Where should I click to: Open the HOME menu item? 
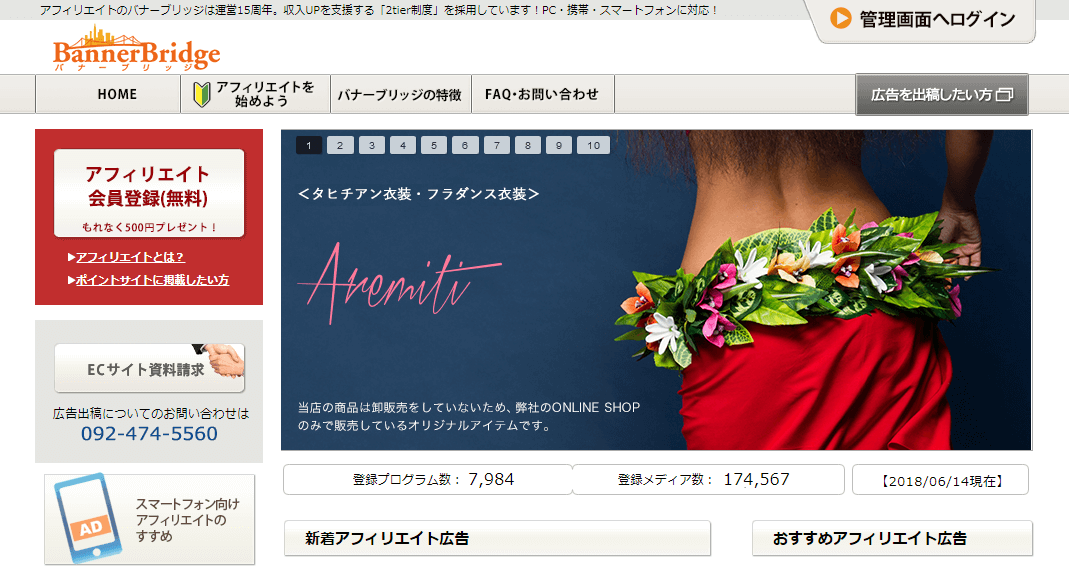pyautogui.click(x=108, y=94)
